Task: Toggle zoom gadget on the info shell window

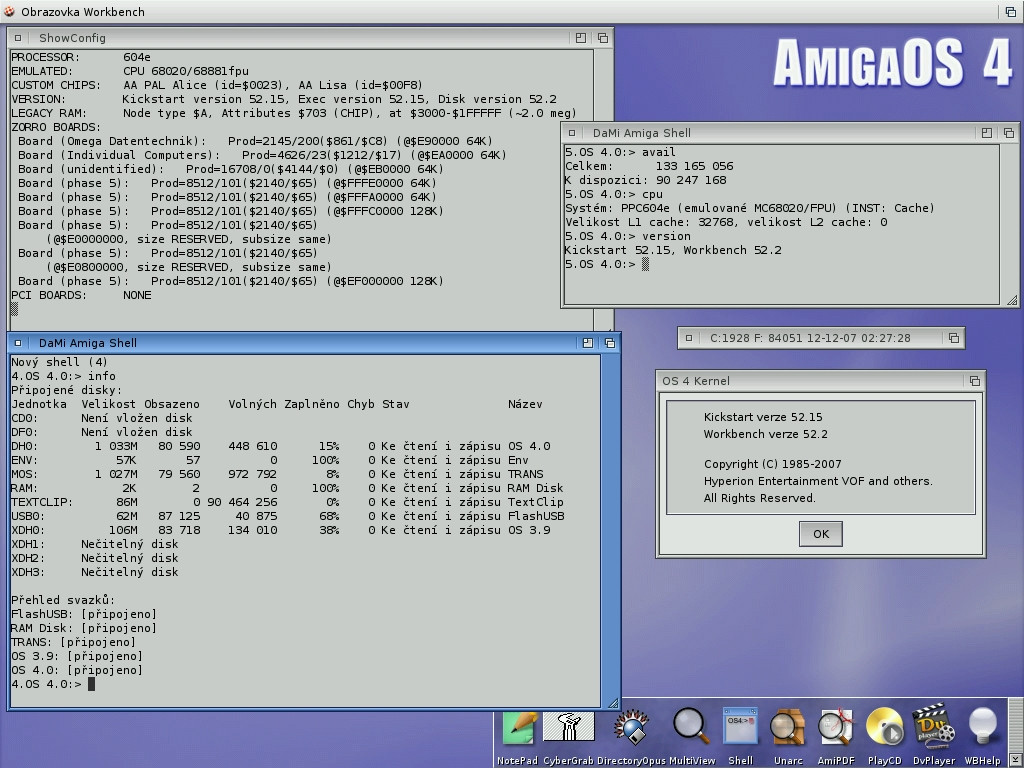Action: (x=587, y=343)
